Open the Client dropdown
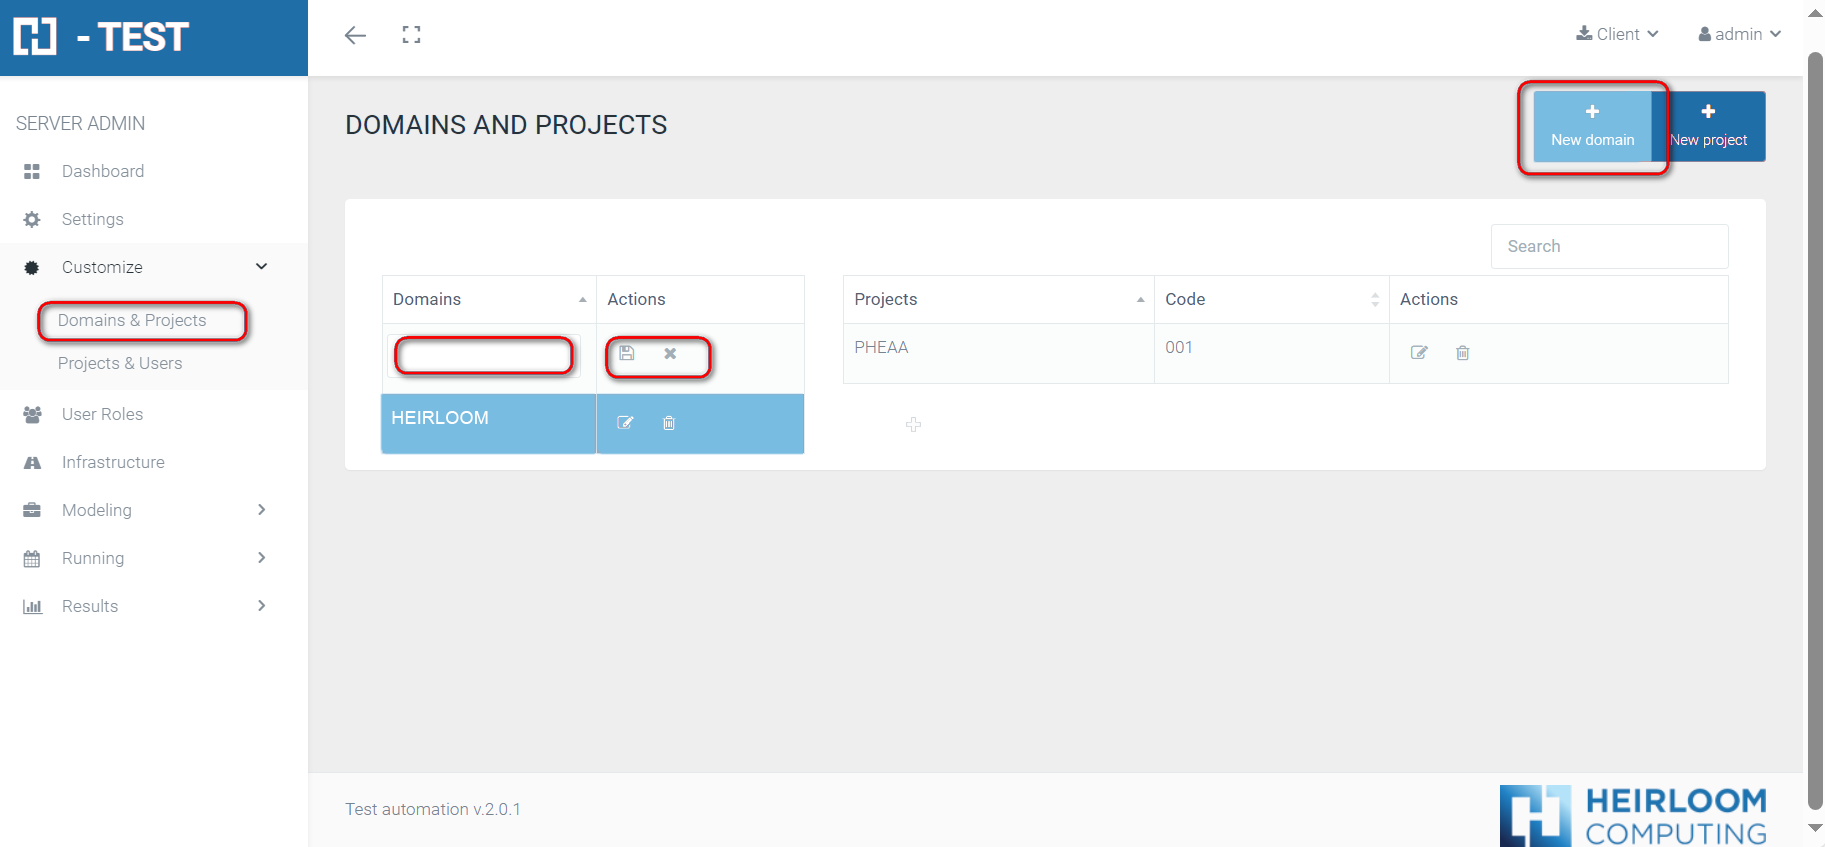1825x847 pixels. tap(1617, 34)
